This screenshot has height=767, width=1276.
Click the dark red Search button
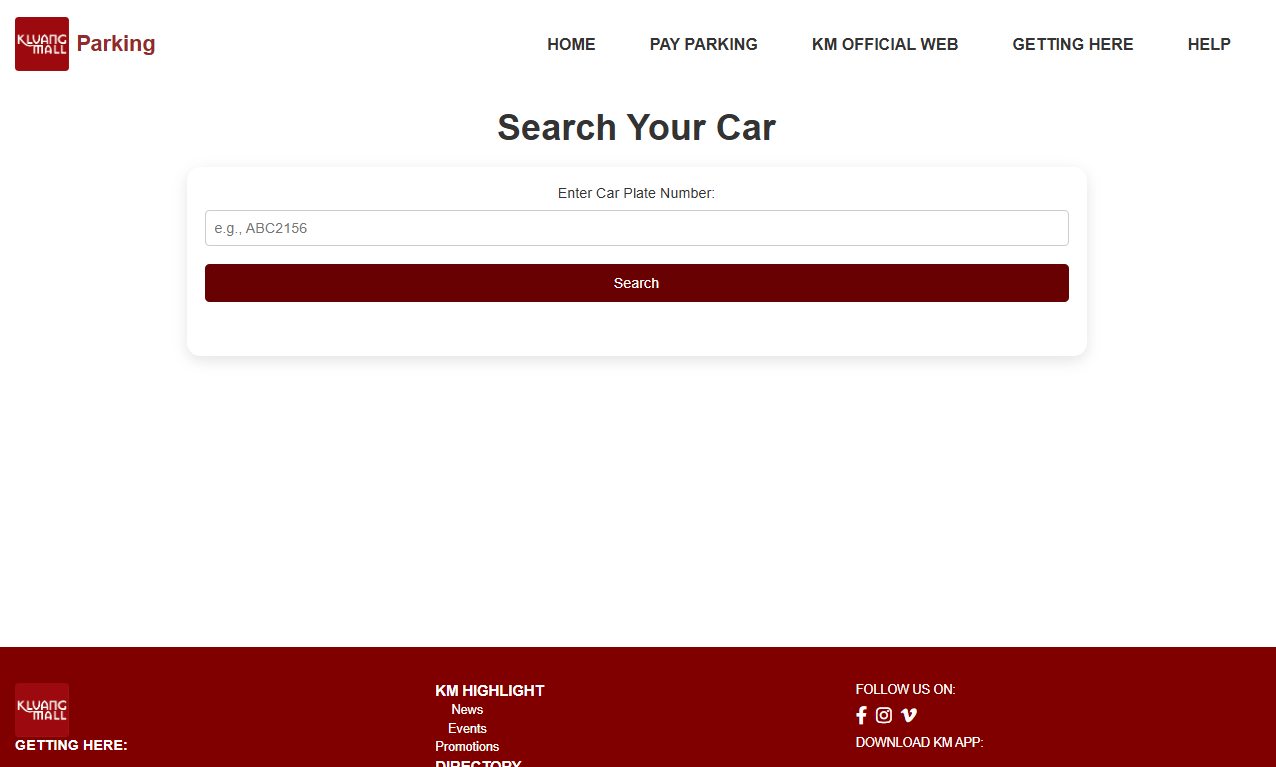click(x=637, y=283)
